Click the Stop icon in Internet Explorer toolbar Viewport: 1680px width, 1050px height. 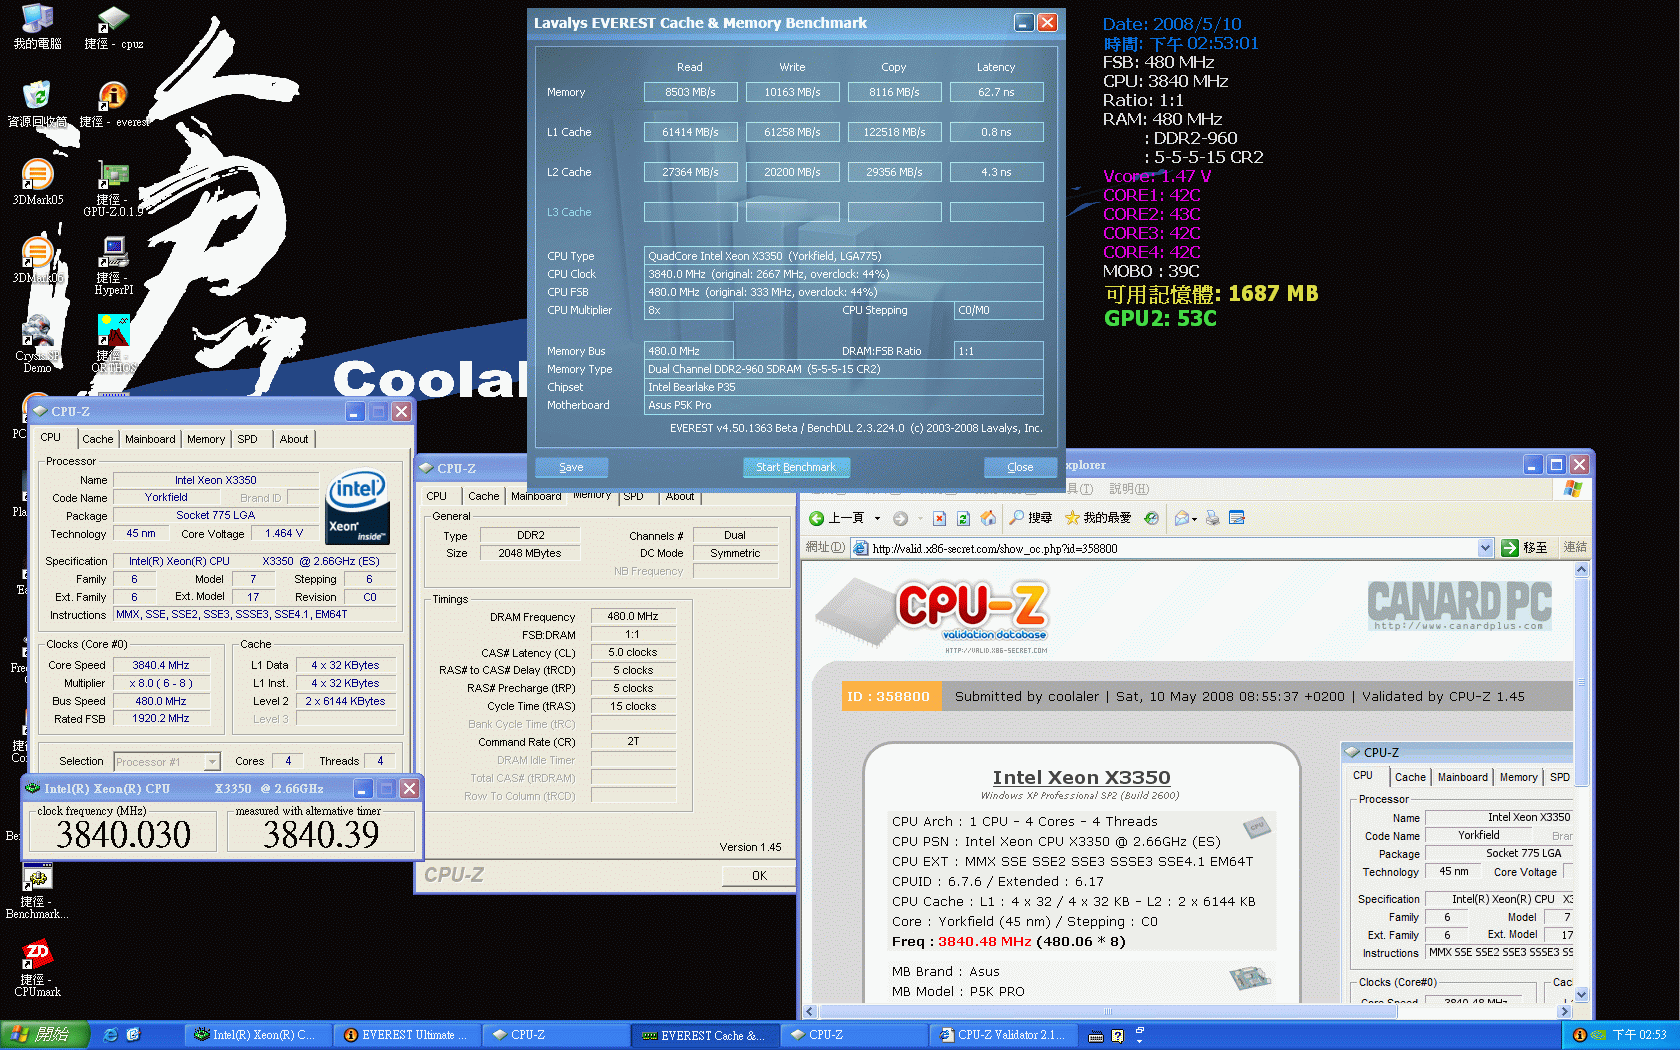point(939,518)
